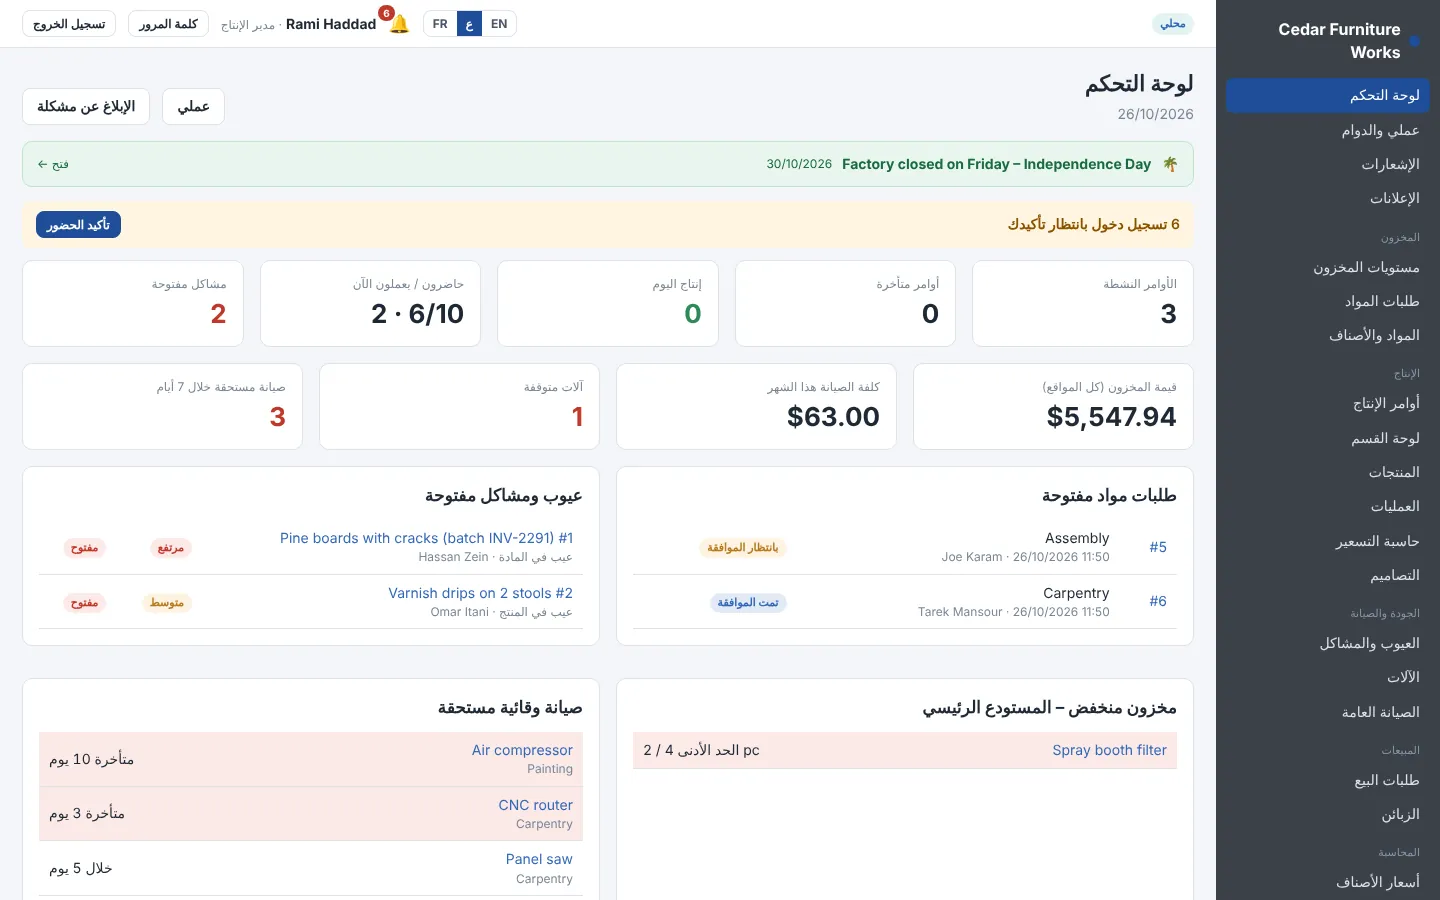Open التصاميم in the sidebar
1440x900 pixels.
1327,575
